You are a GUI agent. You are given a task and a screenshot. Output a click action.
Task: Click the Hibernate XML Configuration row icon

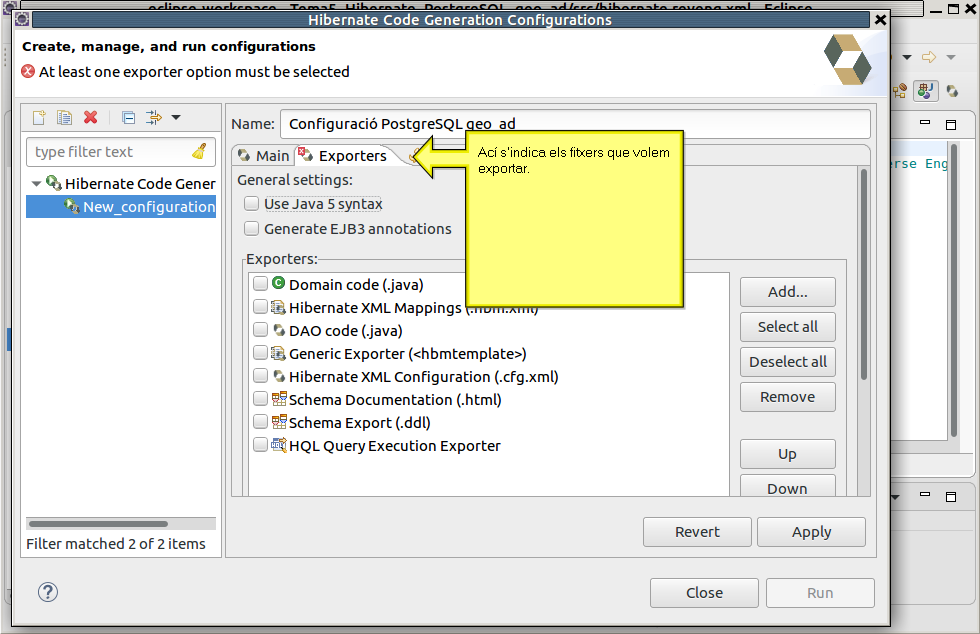(279, 376)
